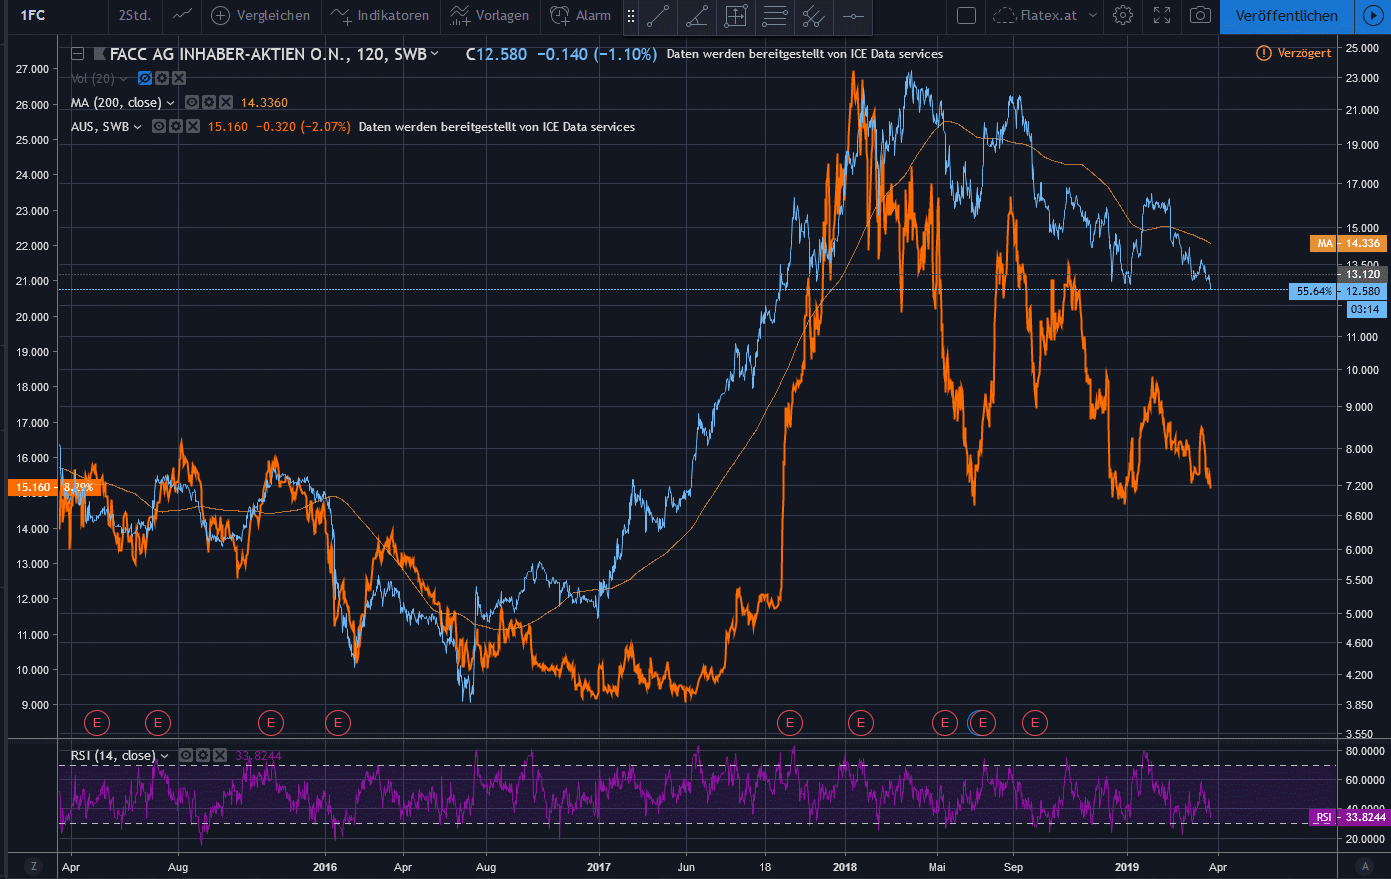Click the close price C12.580 in legend
This screenshot has width=1391, height=879.
[496, 54]
